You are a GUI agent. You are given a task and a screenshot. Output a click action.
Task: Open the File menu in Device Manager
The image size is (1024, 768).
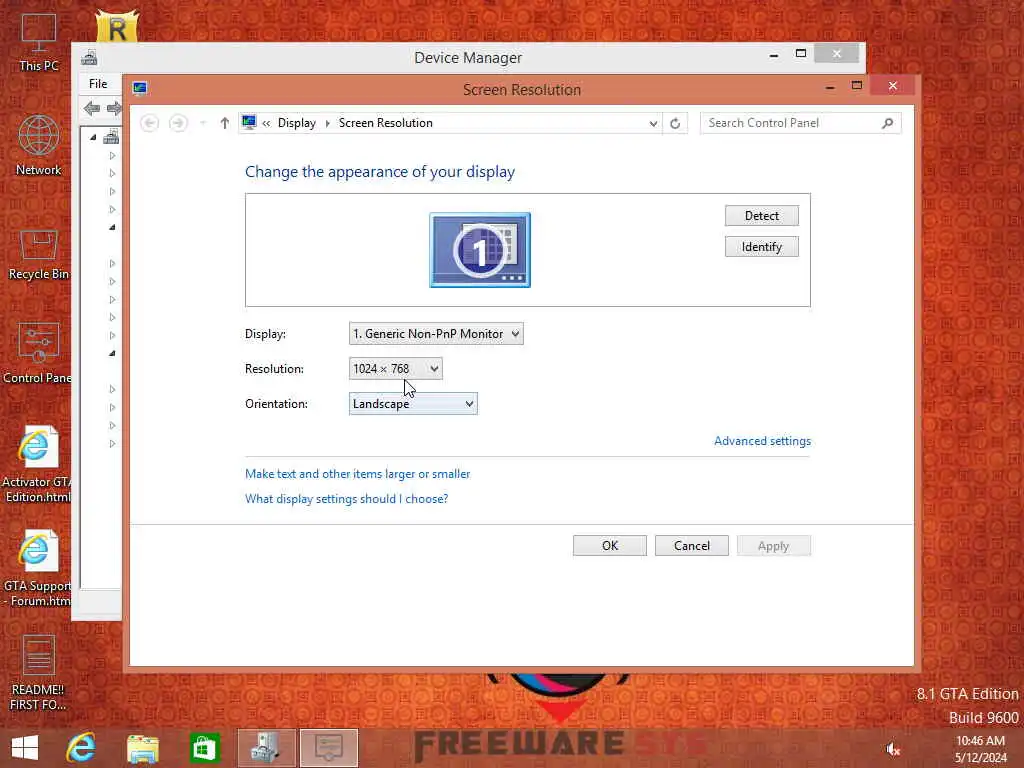coord(98,84)
